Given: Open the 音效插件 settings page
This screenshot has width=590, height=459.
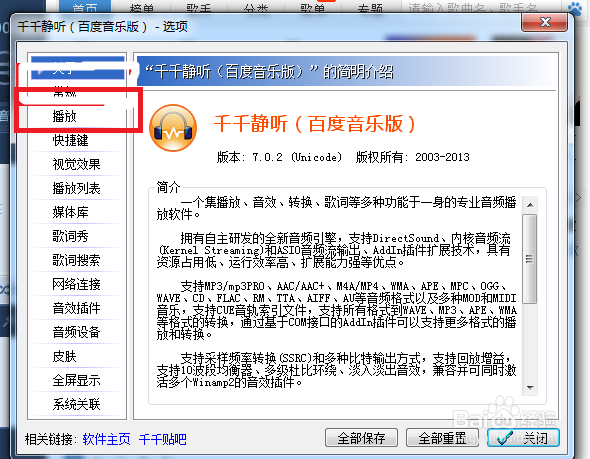Looking at the screenshot, I should [76, 309].
